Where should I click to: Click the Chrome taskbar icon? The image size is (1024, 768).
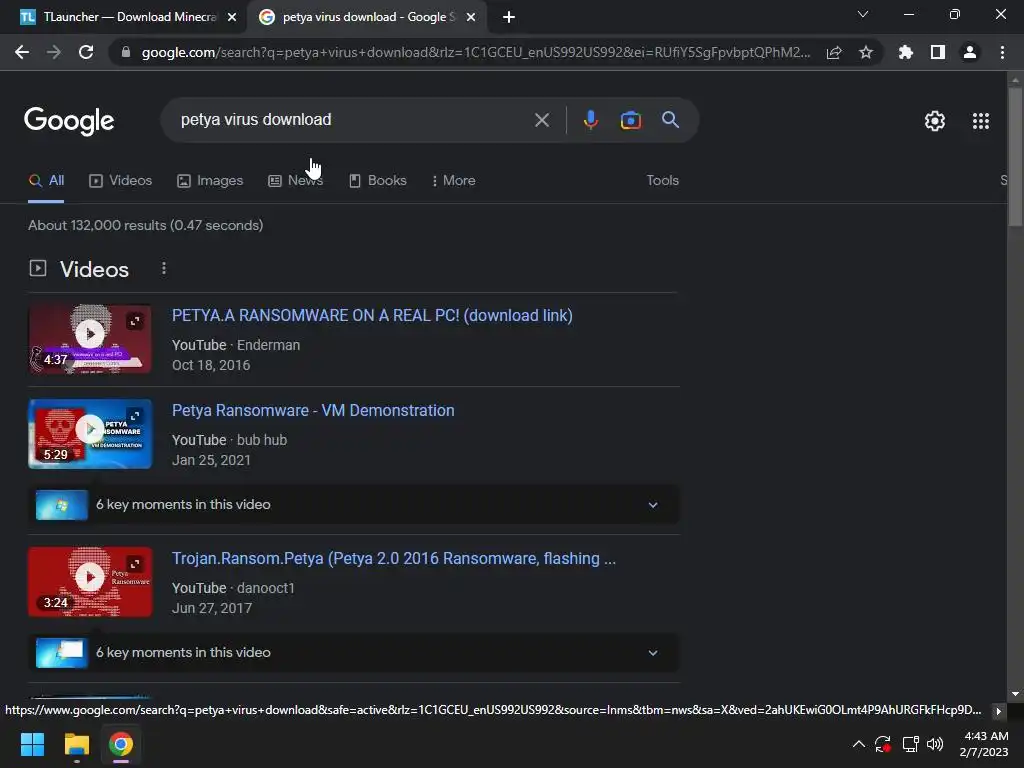[121, 744]
